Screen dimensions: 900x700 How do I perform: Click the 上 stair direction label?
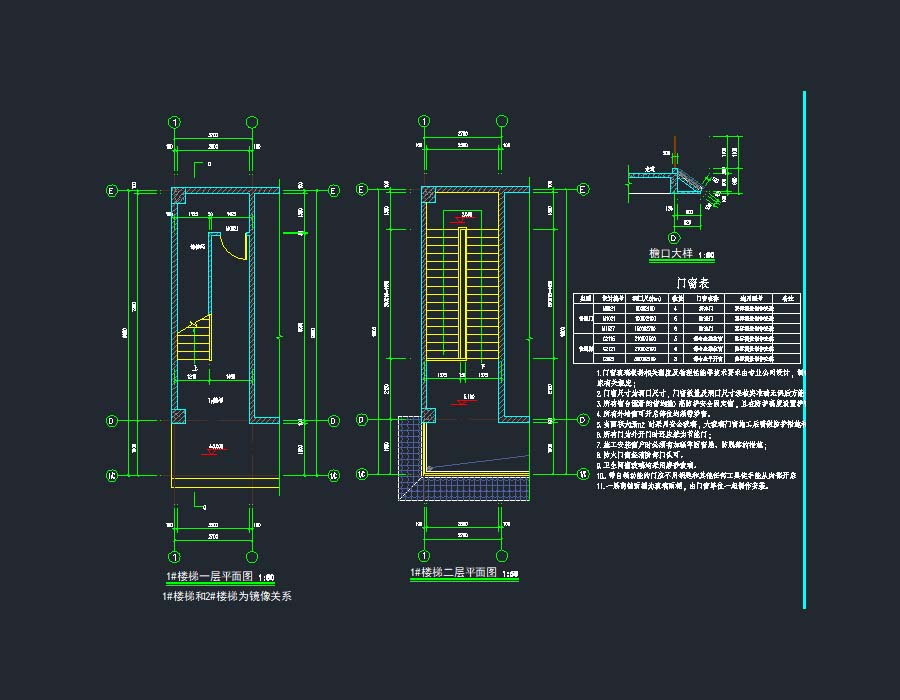195,368
